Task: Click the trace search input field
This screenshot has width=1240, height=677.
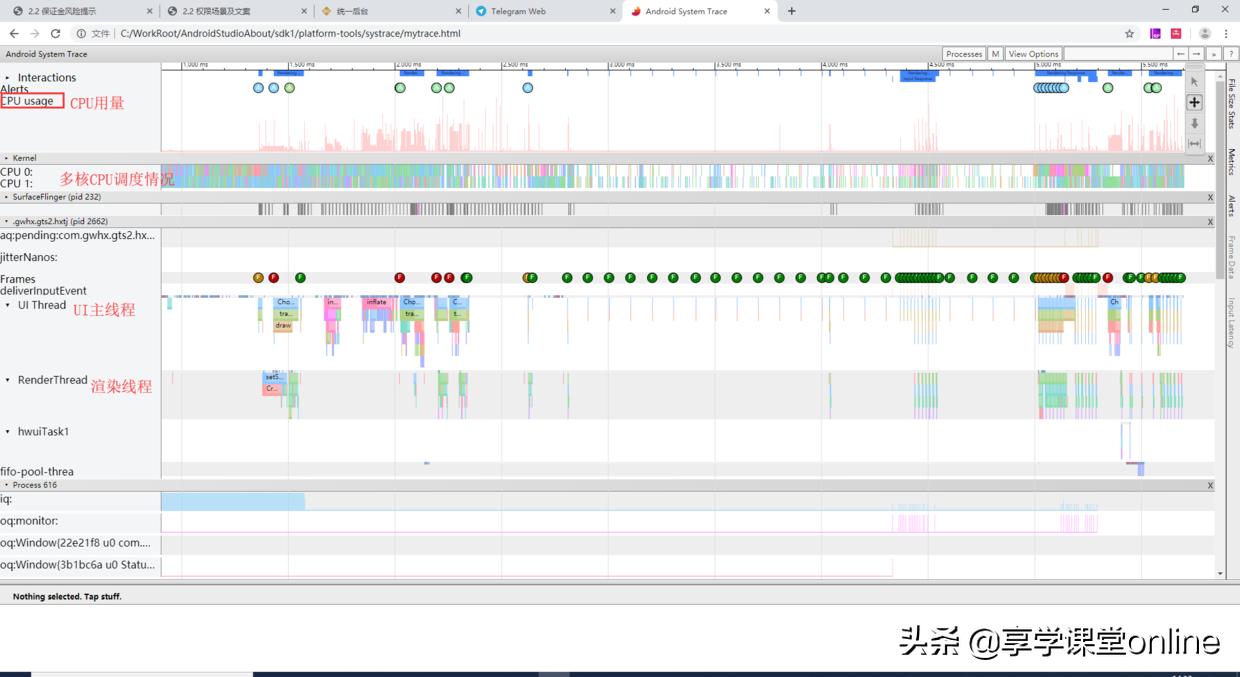Action: [1117, 54]
